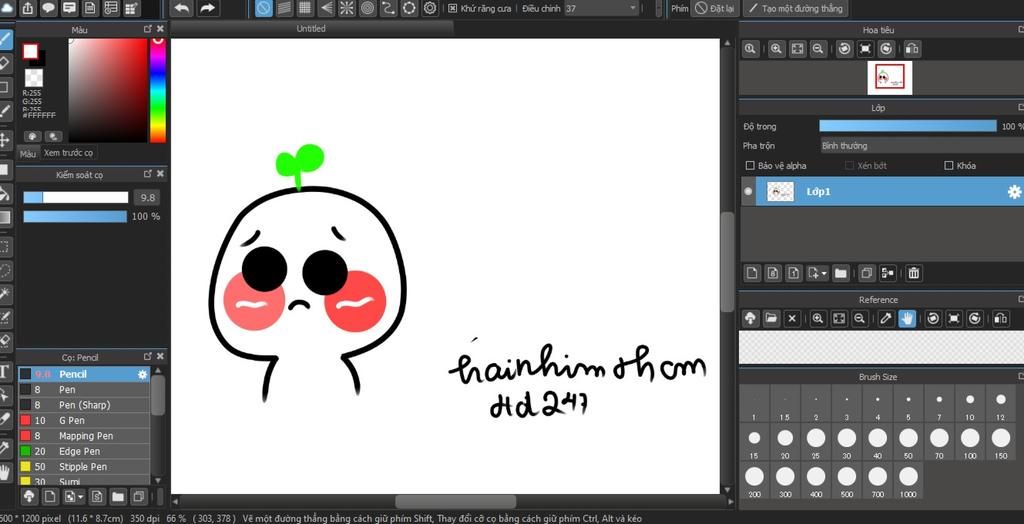This screenshot has width=1024, height=524.
Task: Enable the crisscross grid snap guide
Action: tap(304, 8)
